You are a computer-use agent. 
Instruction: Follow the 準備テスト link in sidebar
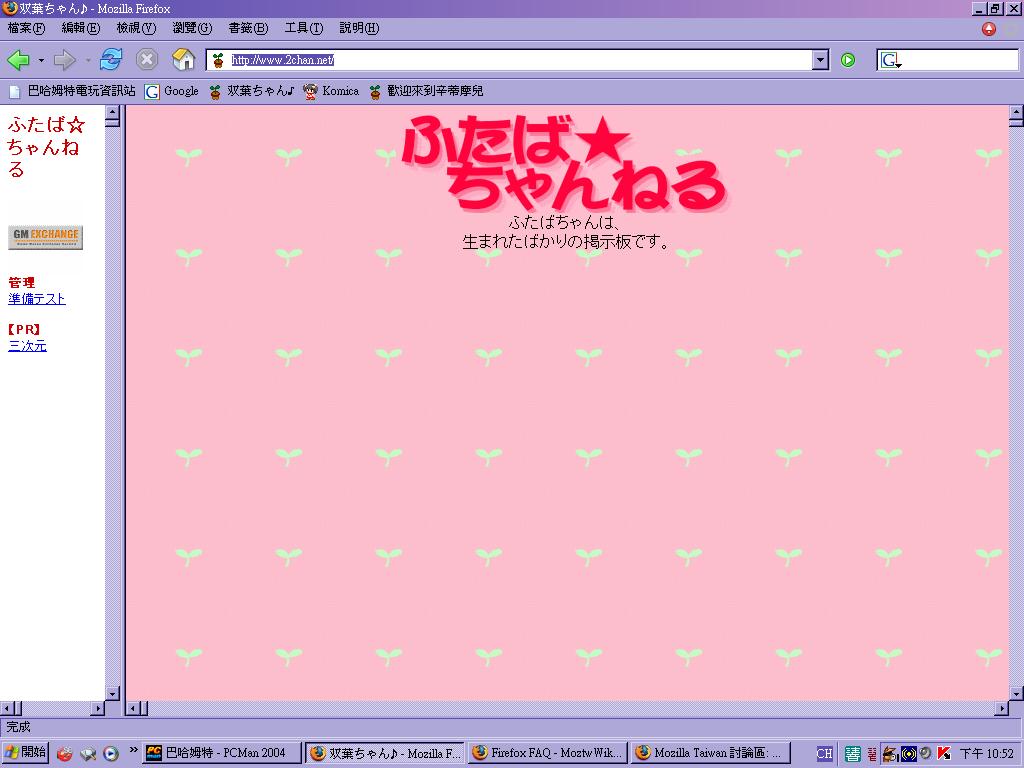pos(37,299)
